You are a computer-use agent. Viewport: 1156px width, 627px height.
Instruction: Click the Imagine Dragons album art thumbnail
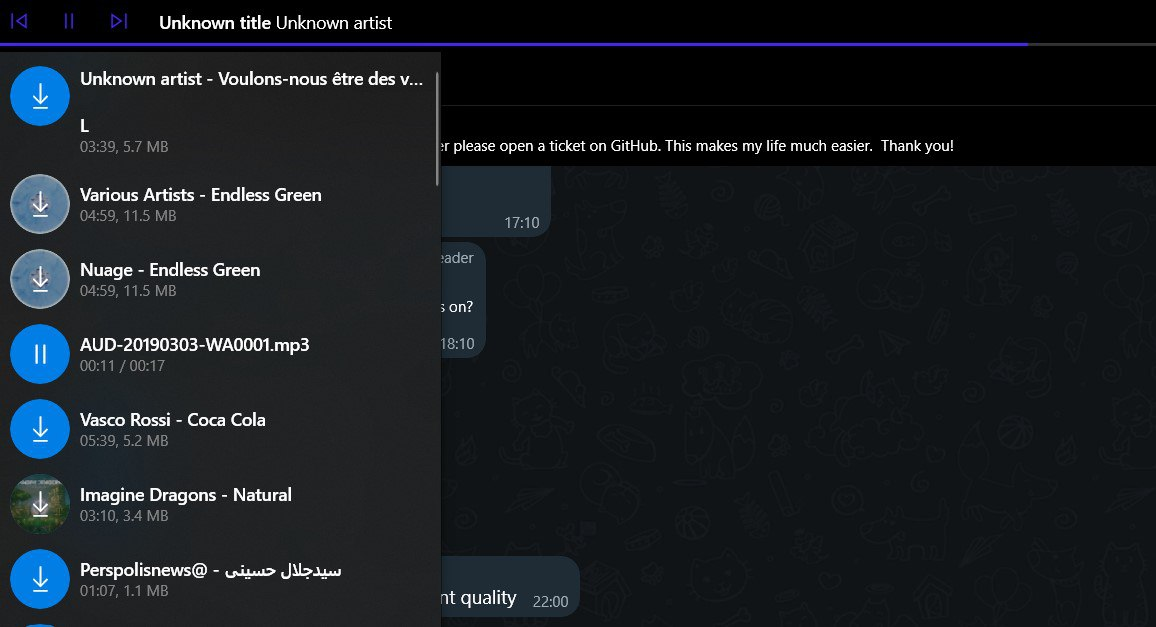coord(40,504)
